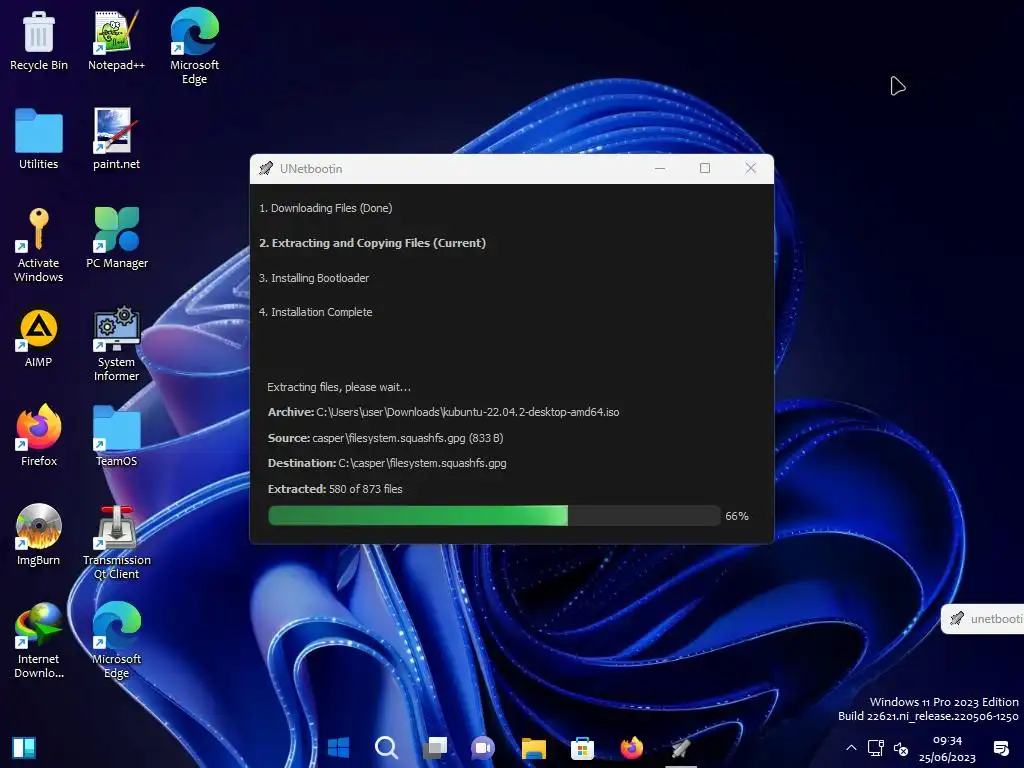The width and height of the screenshot is (1024, 768).
Task: Select the TeamOS folder icon
Action: [116, 436]
